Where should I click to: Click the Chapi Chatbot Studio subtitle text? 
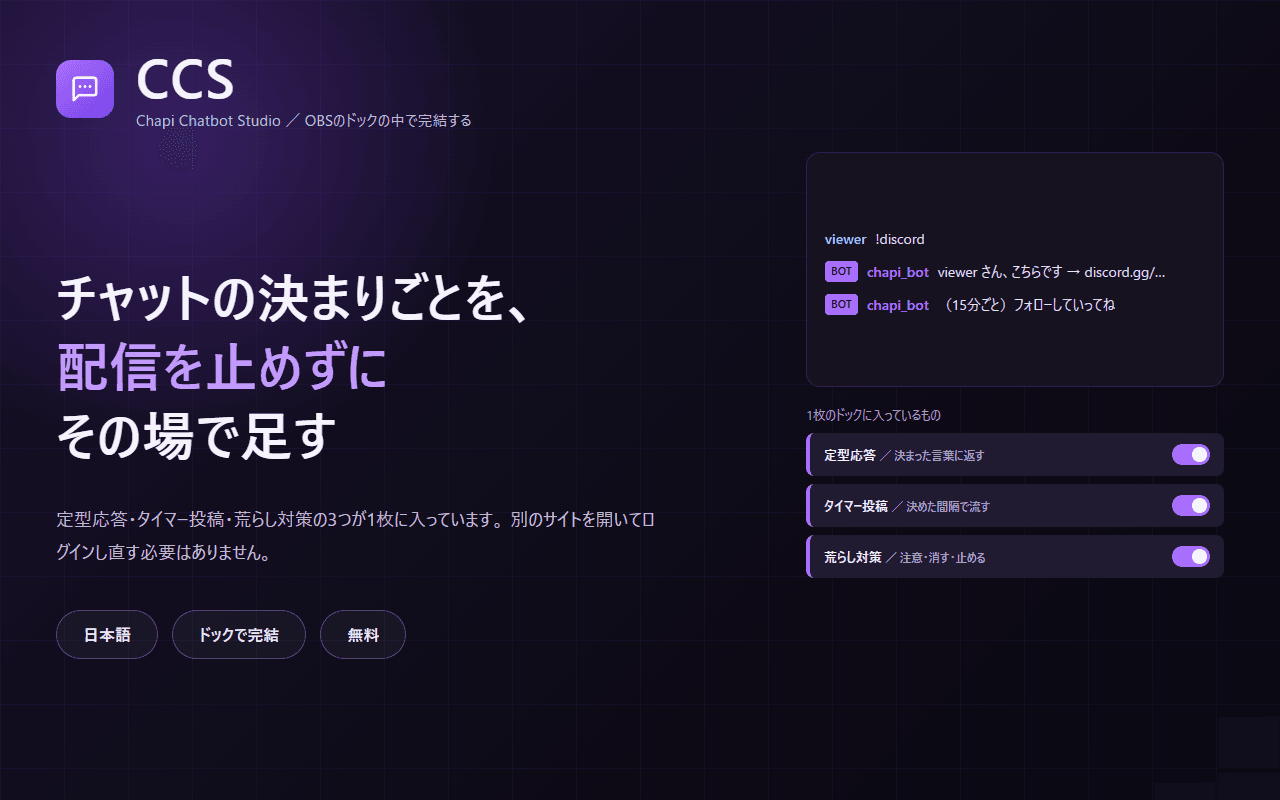pyautogui.click(x=303, y=121)
